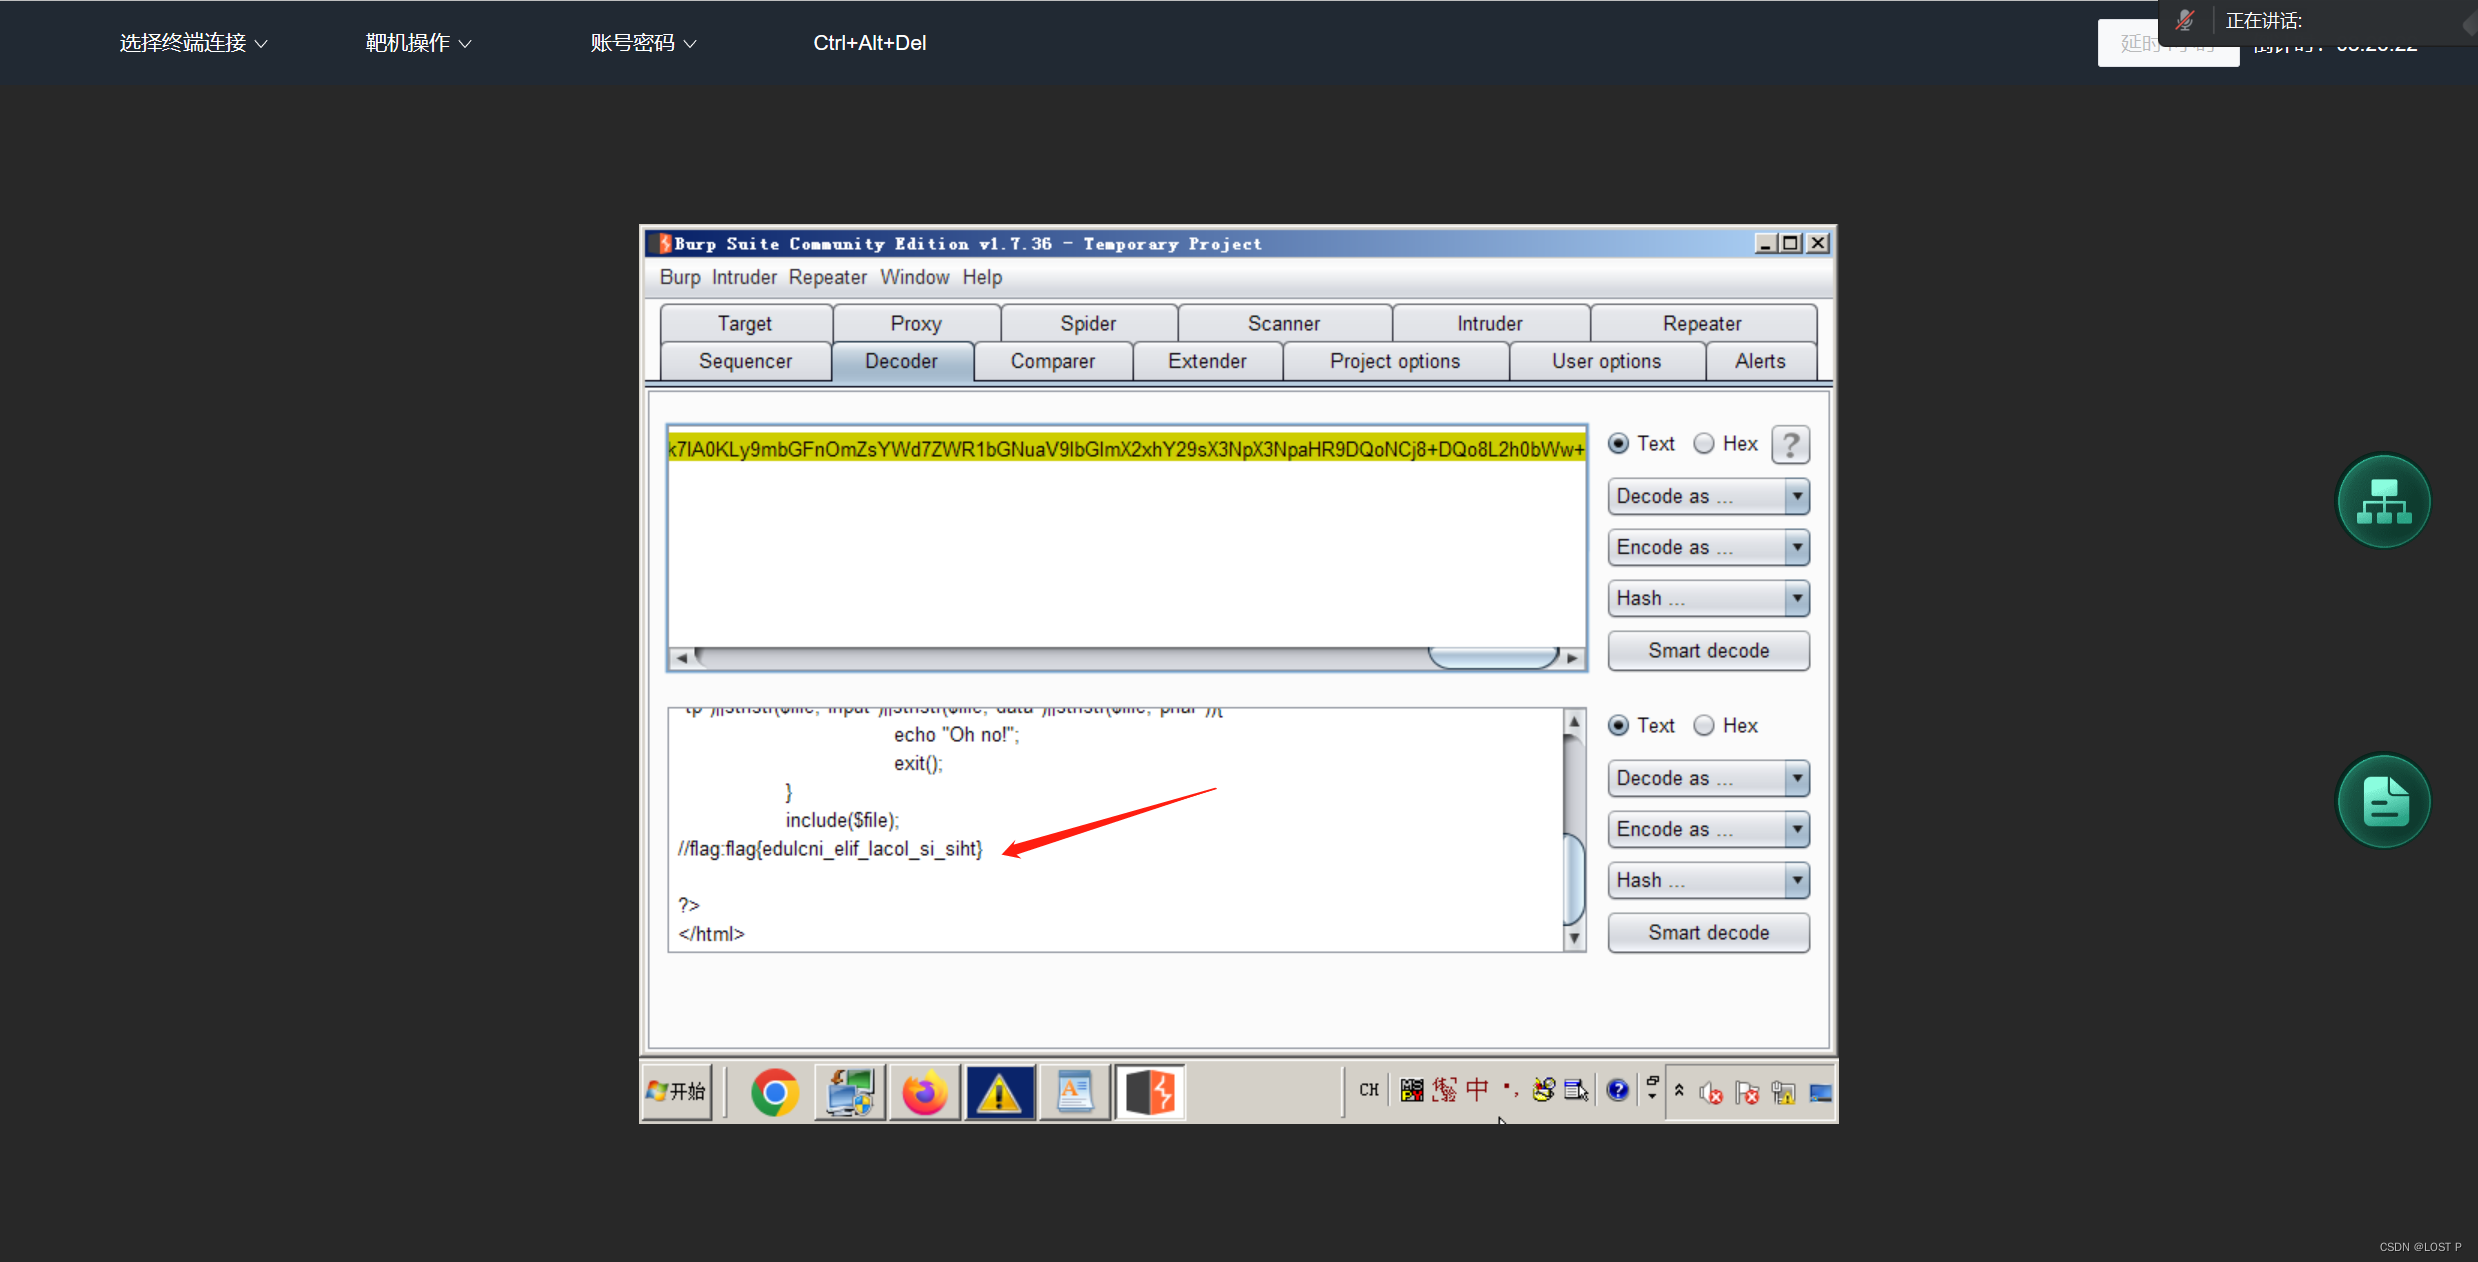The height and width of the screenshot is (1262, 2478).
Task: Click the language bar restore icon
Action: tap(1652, 1082)
